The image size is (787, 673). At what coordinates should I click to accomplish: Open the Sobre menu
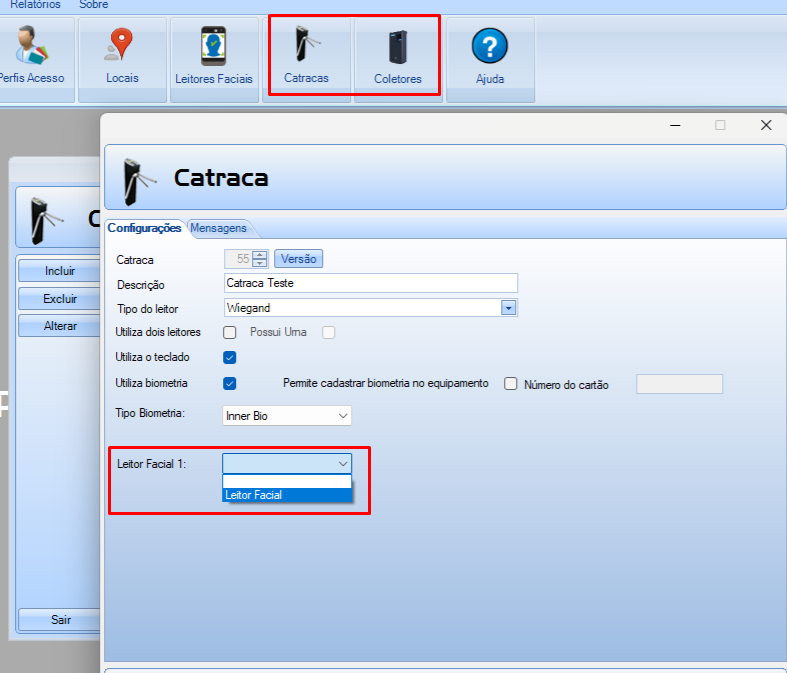tap(94, 5)
